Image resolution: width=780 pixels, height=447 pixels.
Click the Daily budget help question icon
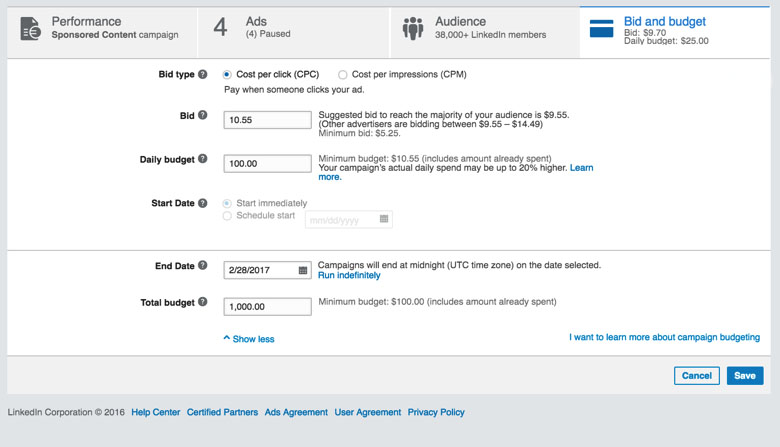coord(203,159)
